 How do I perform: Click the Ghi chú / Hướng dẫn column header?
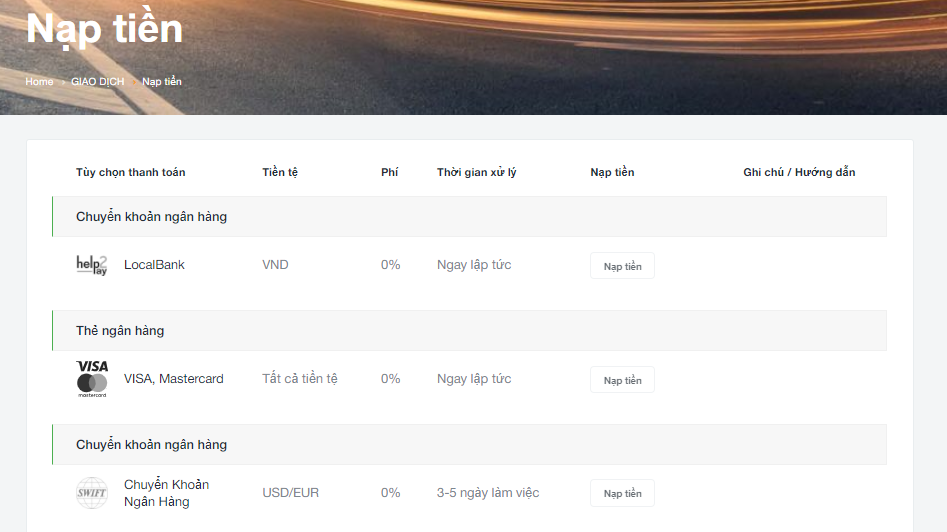point(799,172)
